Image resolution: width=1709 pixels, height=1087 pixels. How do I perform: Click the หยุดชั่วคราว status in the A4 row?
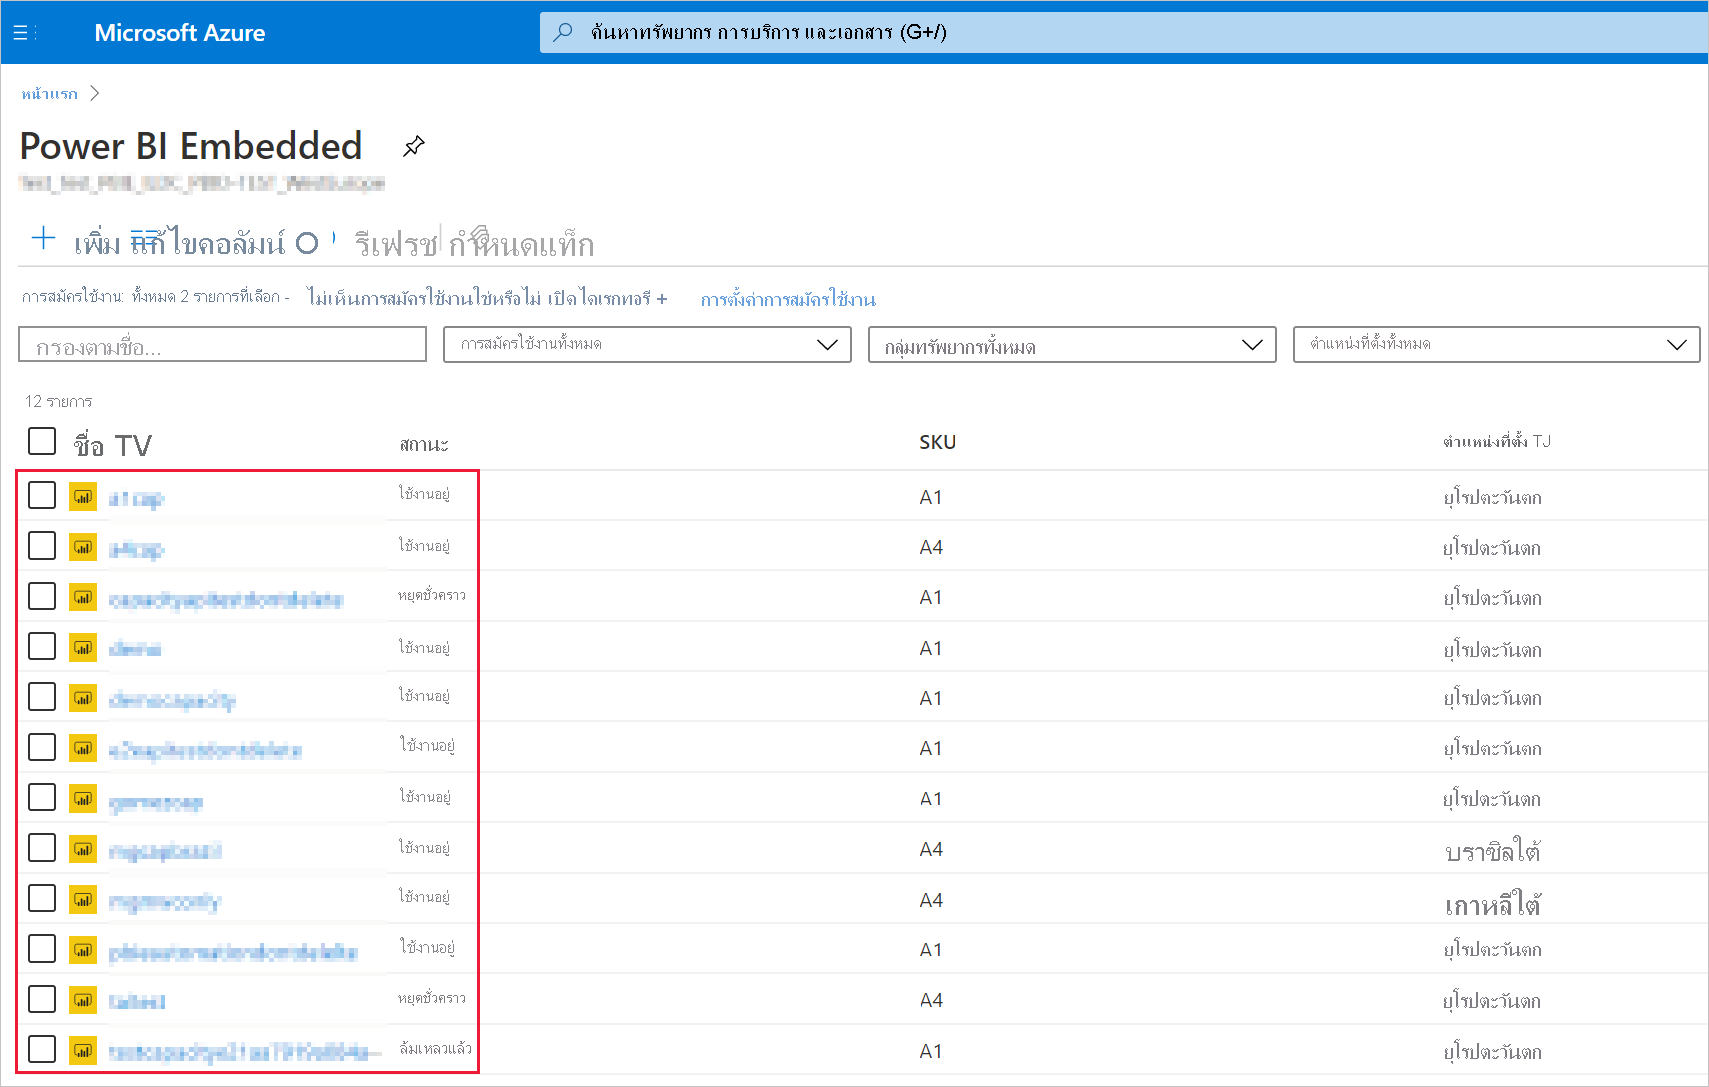[431, 998]
